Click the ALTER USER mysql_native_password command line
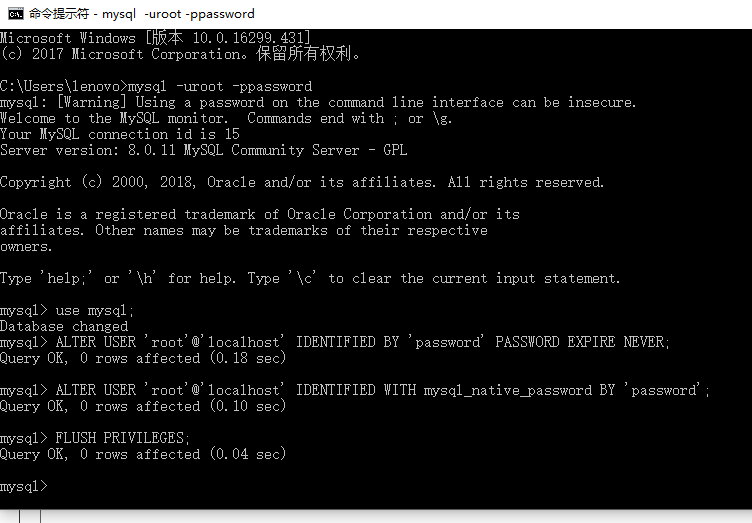 [355, 390]
